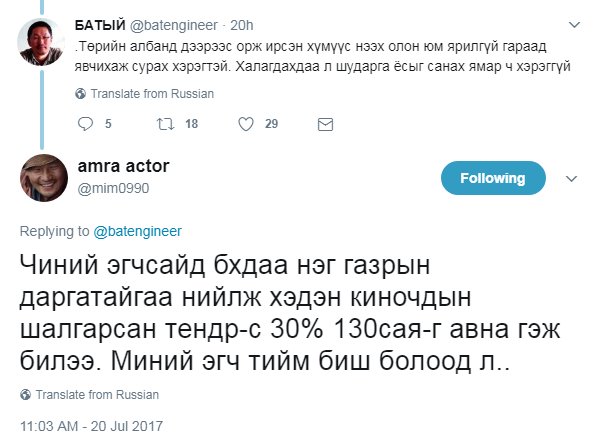
Task: Open amra actor's profile avatar
Action: pyautogui.click(x=44, y=178)
